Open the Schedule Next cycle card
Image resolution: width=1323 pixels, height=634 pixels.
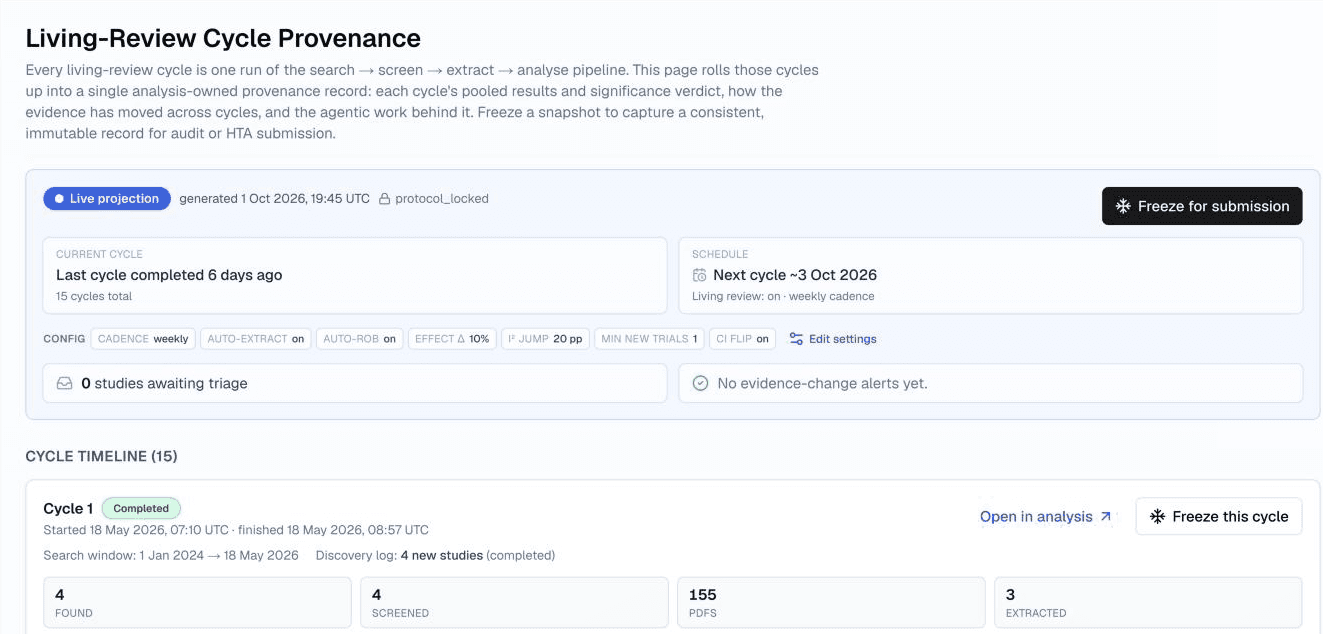[x=991, y=275]
